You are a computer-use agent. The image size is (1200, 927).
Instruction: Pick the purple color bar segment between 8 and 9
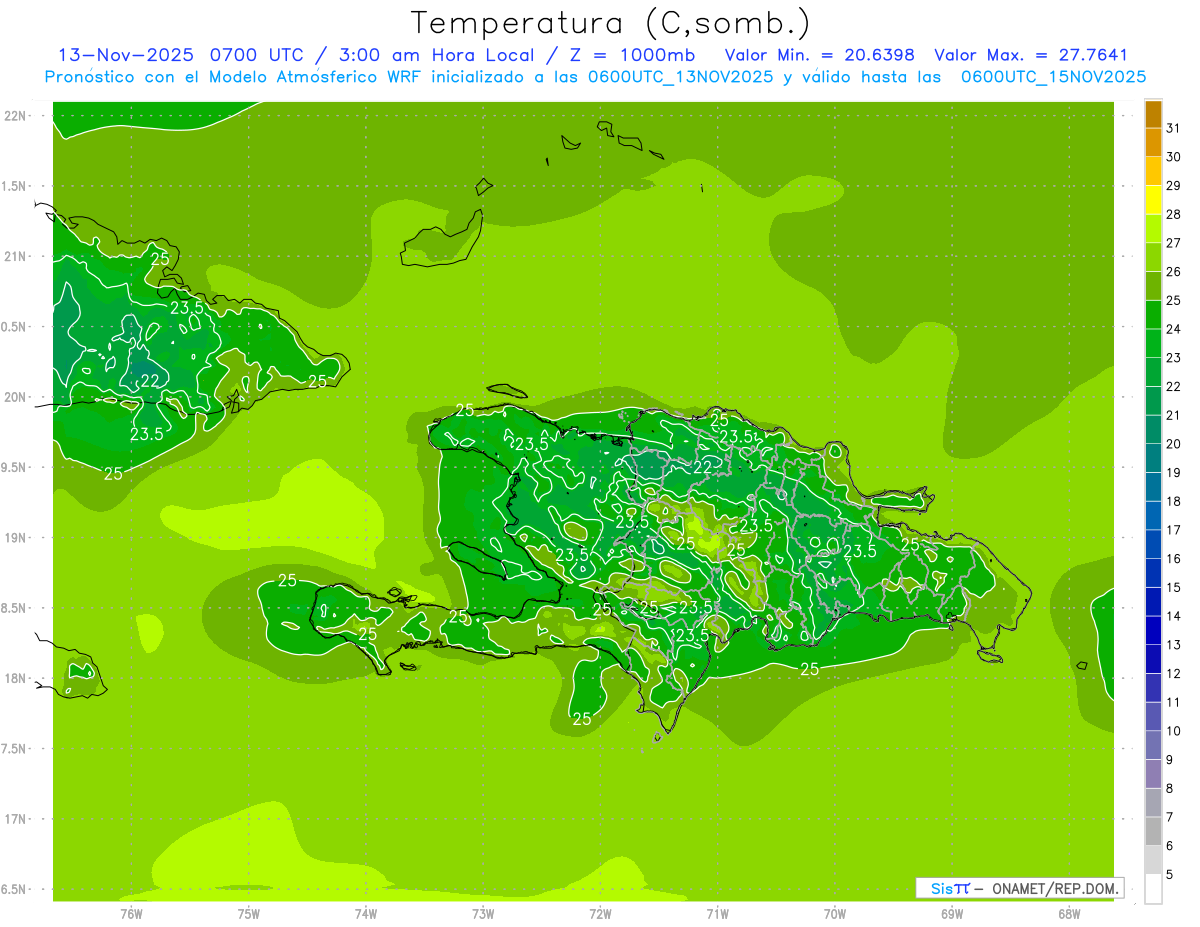1153,774
